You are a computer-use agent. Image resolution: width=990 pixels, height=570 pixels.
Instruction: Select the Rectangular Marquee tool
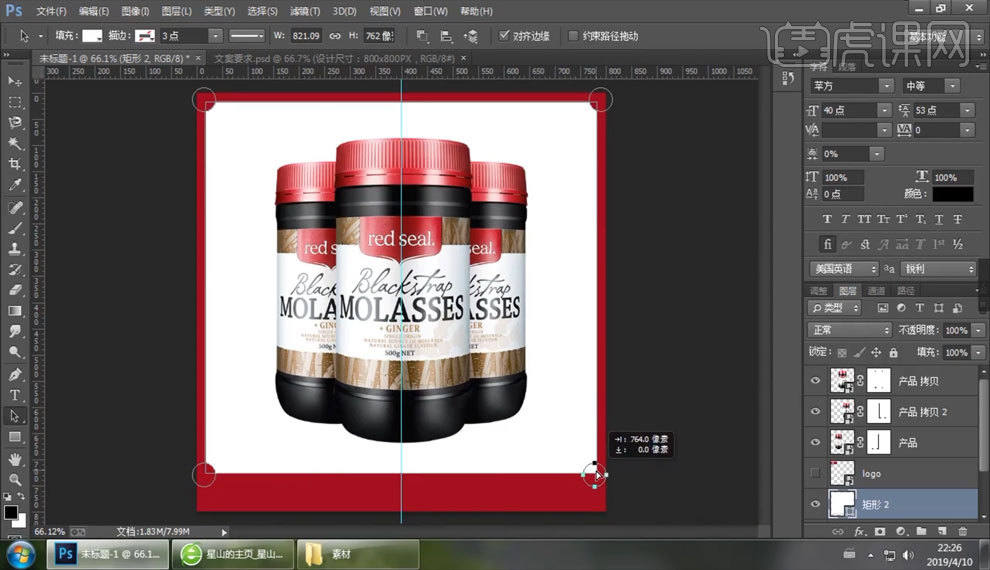[x=15, y=102]
